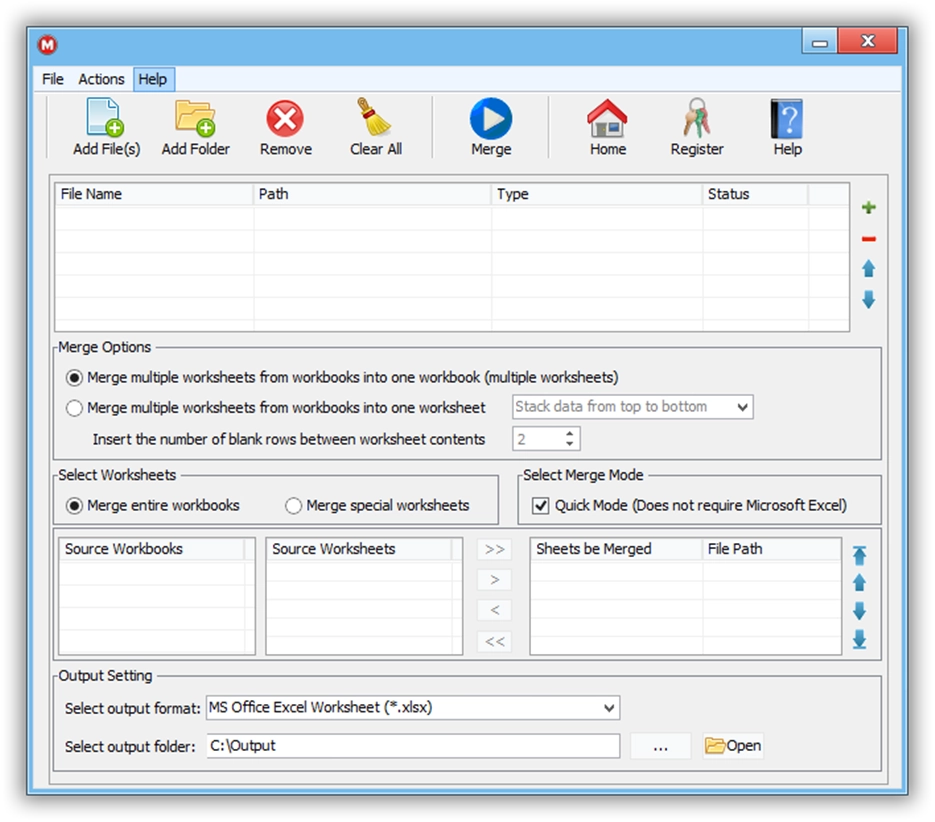Click the Source Workbooks column header
The height and width of the screenshot is (822, 935).
click(x=151, y=549)
